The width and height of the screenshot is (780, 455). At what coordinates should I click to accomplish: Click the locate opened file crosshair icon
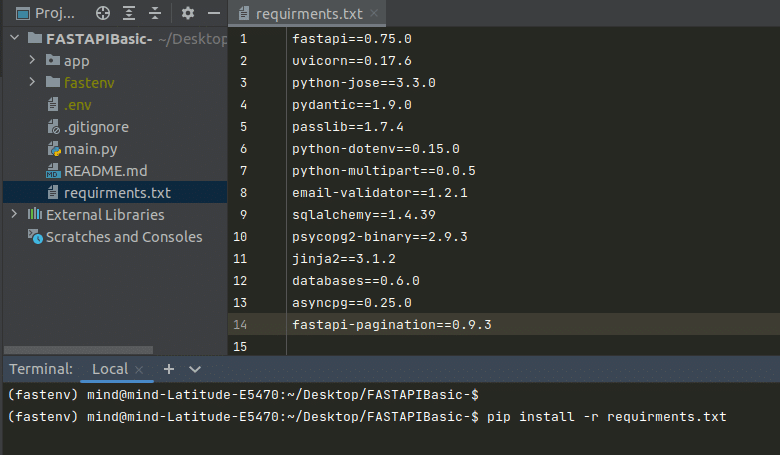103,14
